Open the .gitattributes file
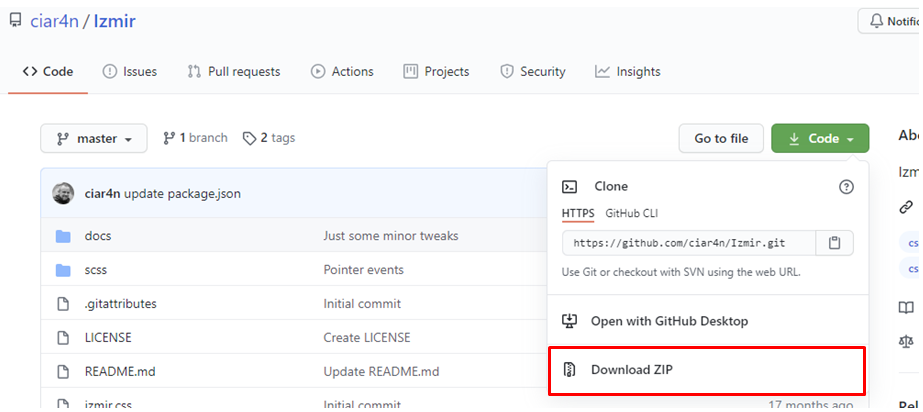This screenshot has height=412, width=923. point(121,304)
